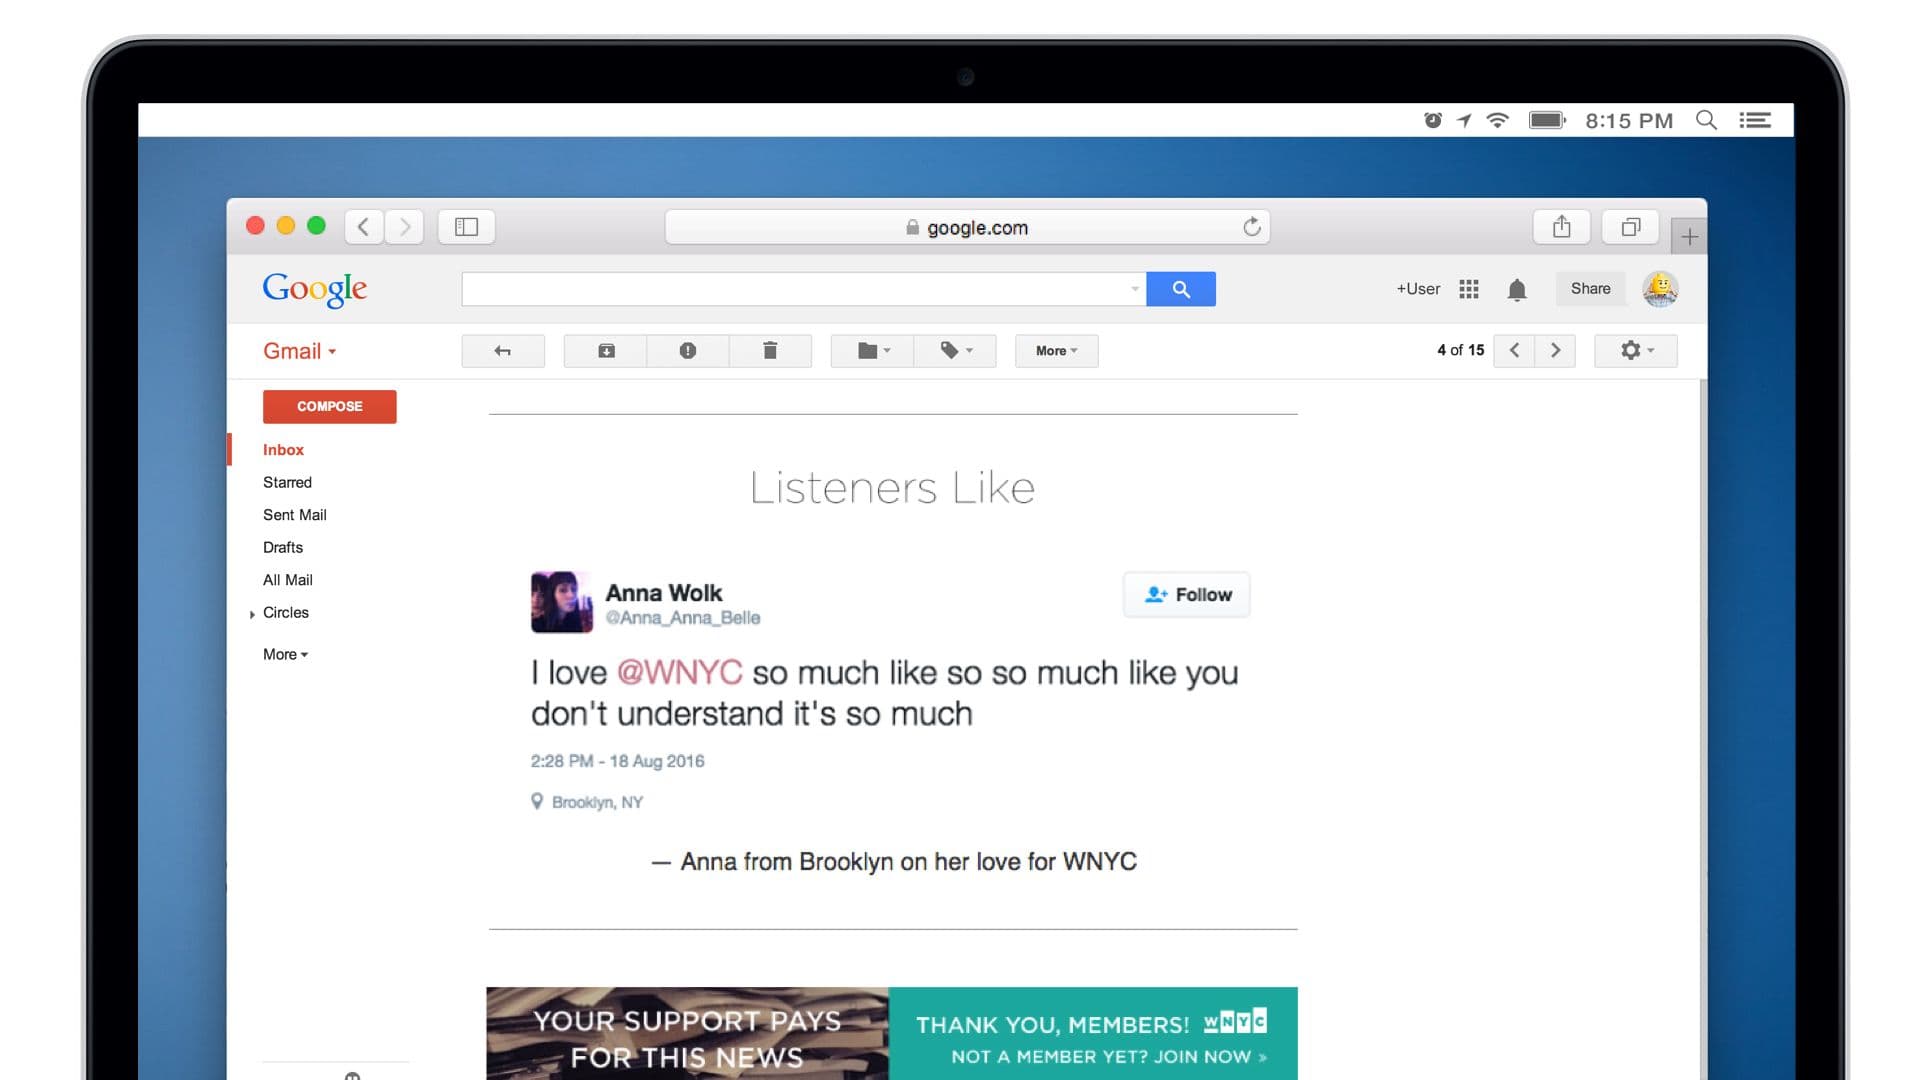
Task: Expand the settings gear dropdown
Action: coord(1635,350)
